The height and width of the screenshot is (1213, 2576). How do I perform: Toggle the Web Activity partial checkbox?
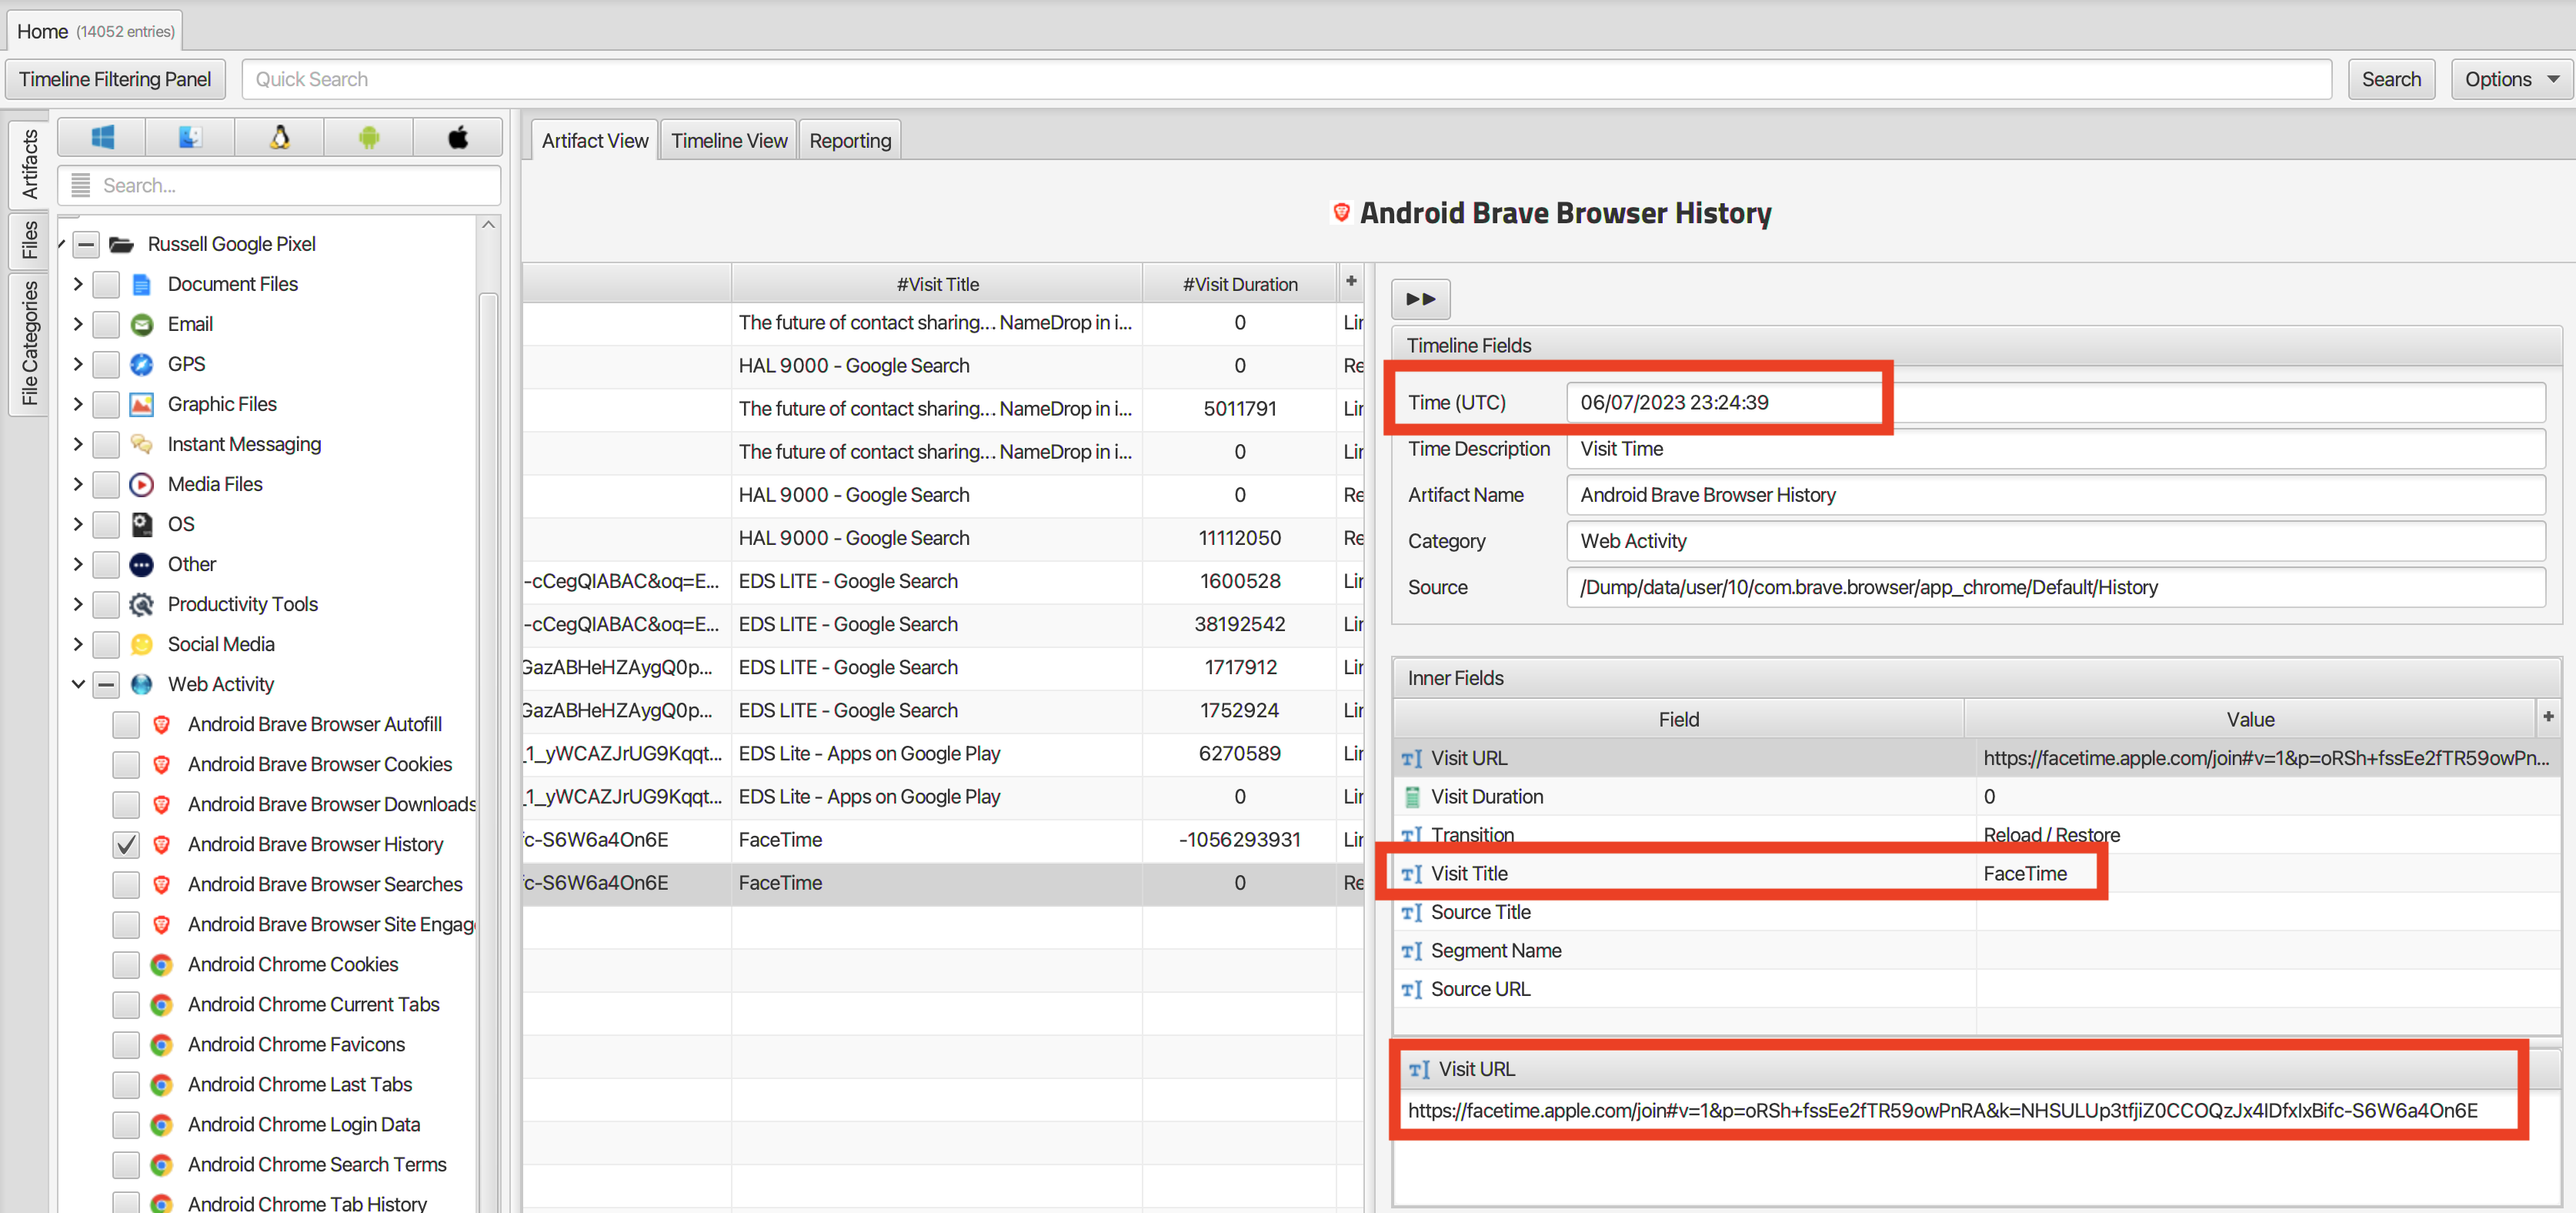point(106,685)
